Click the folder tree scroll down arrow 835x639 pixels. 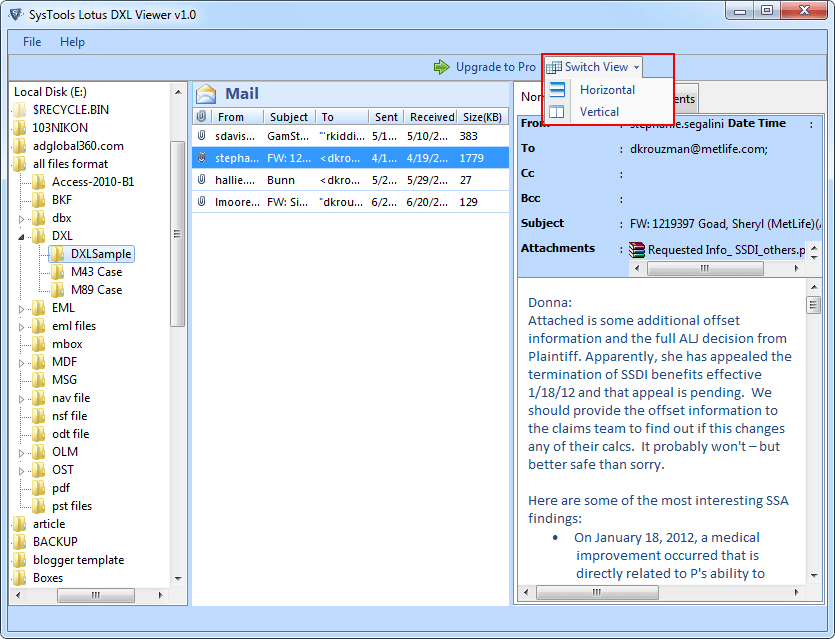point(178,578)
